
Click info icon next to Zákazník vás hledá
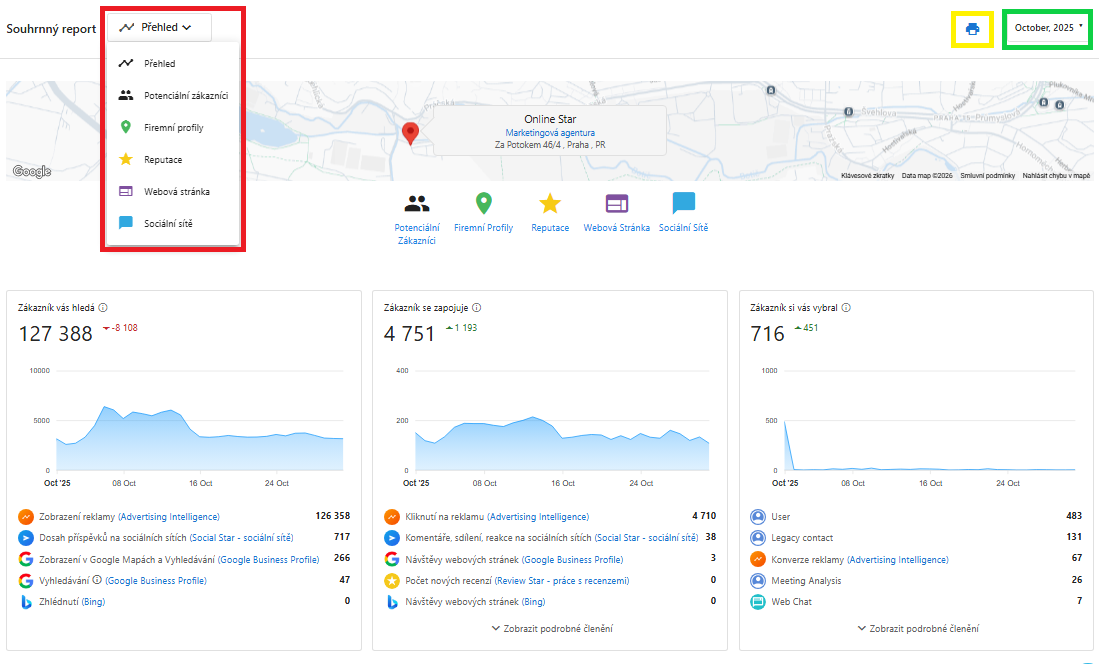[103, 308]
